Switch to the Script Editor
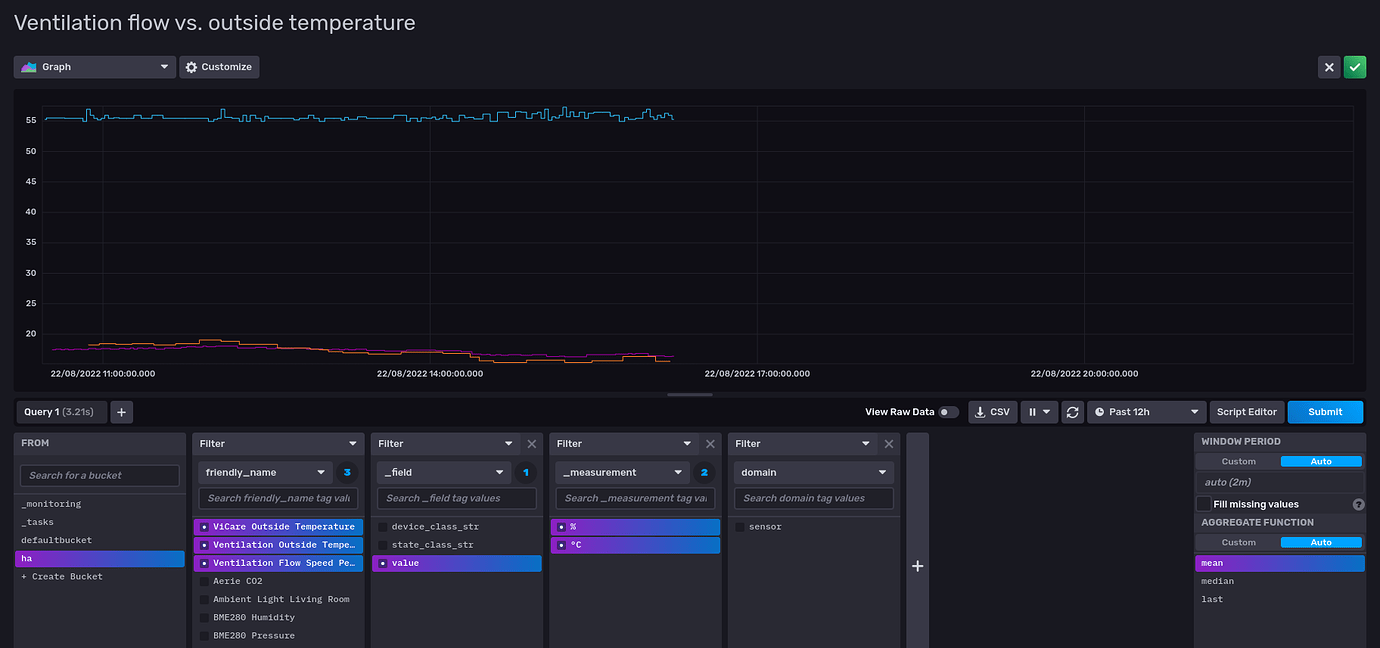 pos(1246,412)
